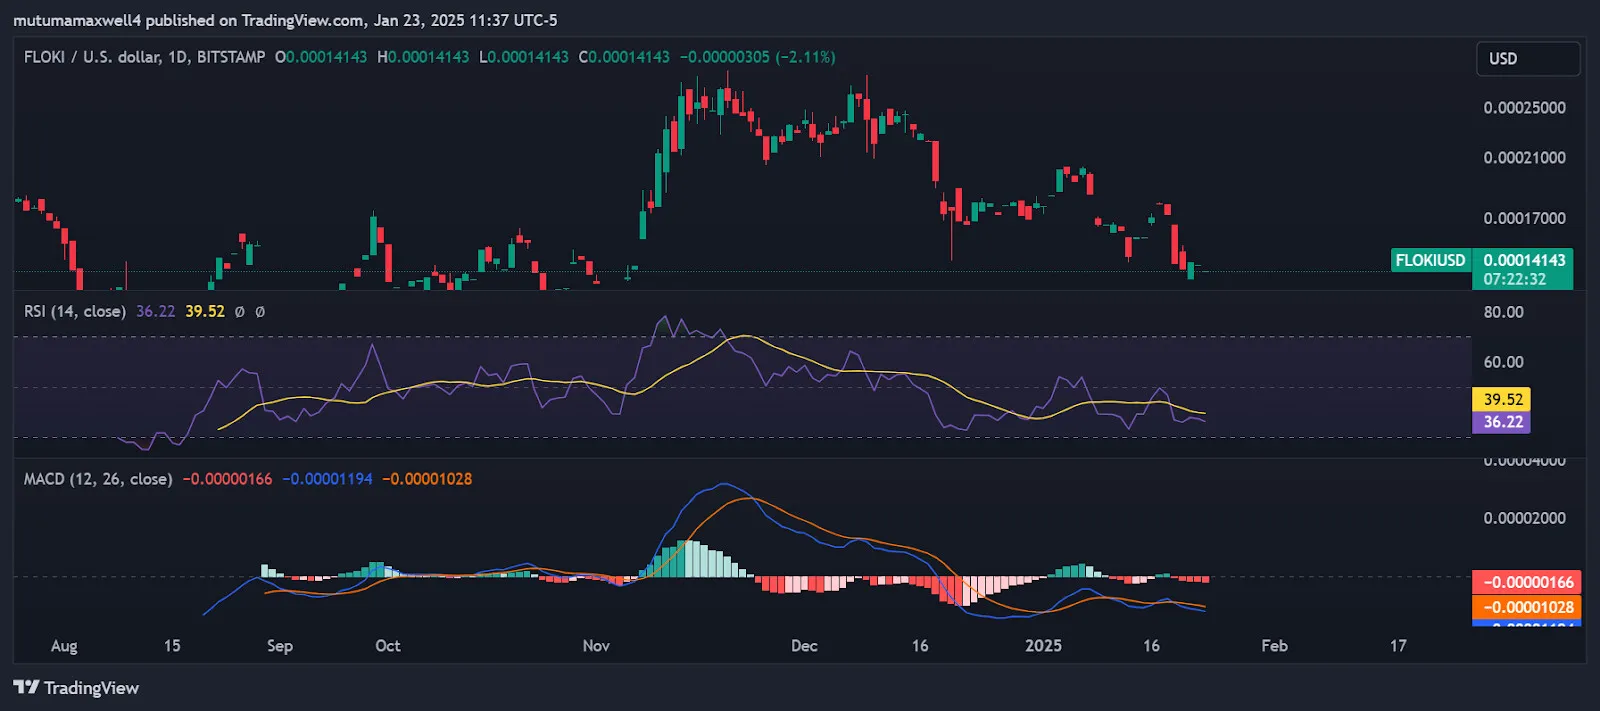Click the open price O0.00014143 in header
This screenshot has height=711, width=1600.
click(321, 57)
